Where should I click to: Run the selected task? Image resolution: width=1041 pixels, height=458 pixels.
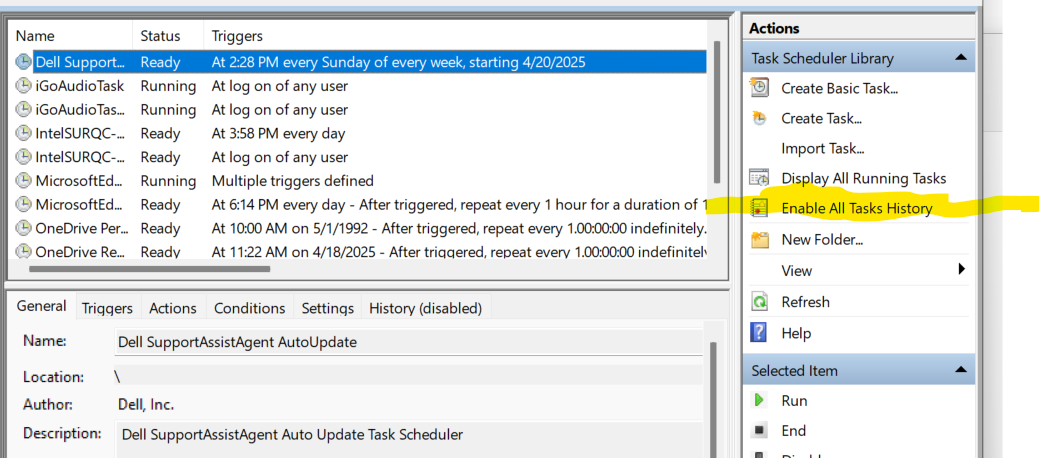click(x=794, y=401)
